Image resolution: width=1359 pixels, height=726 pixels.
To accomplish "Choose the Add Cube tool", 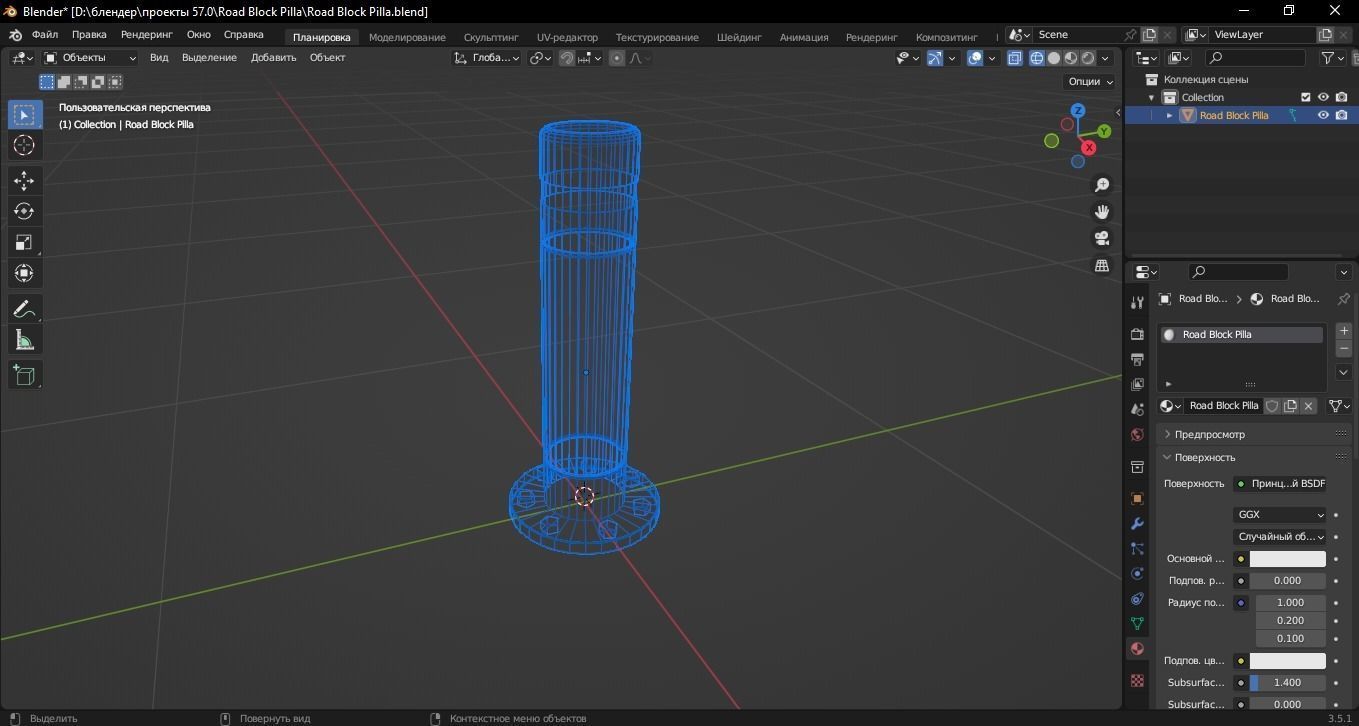I will coord(24,375).
